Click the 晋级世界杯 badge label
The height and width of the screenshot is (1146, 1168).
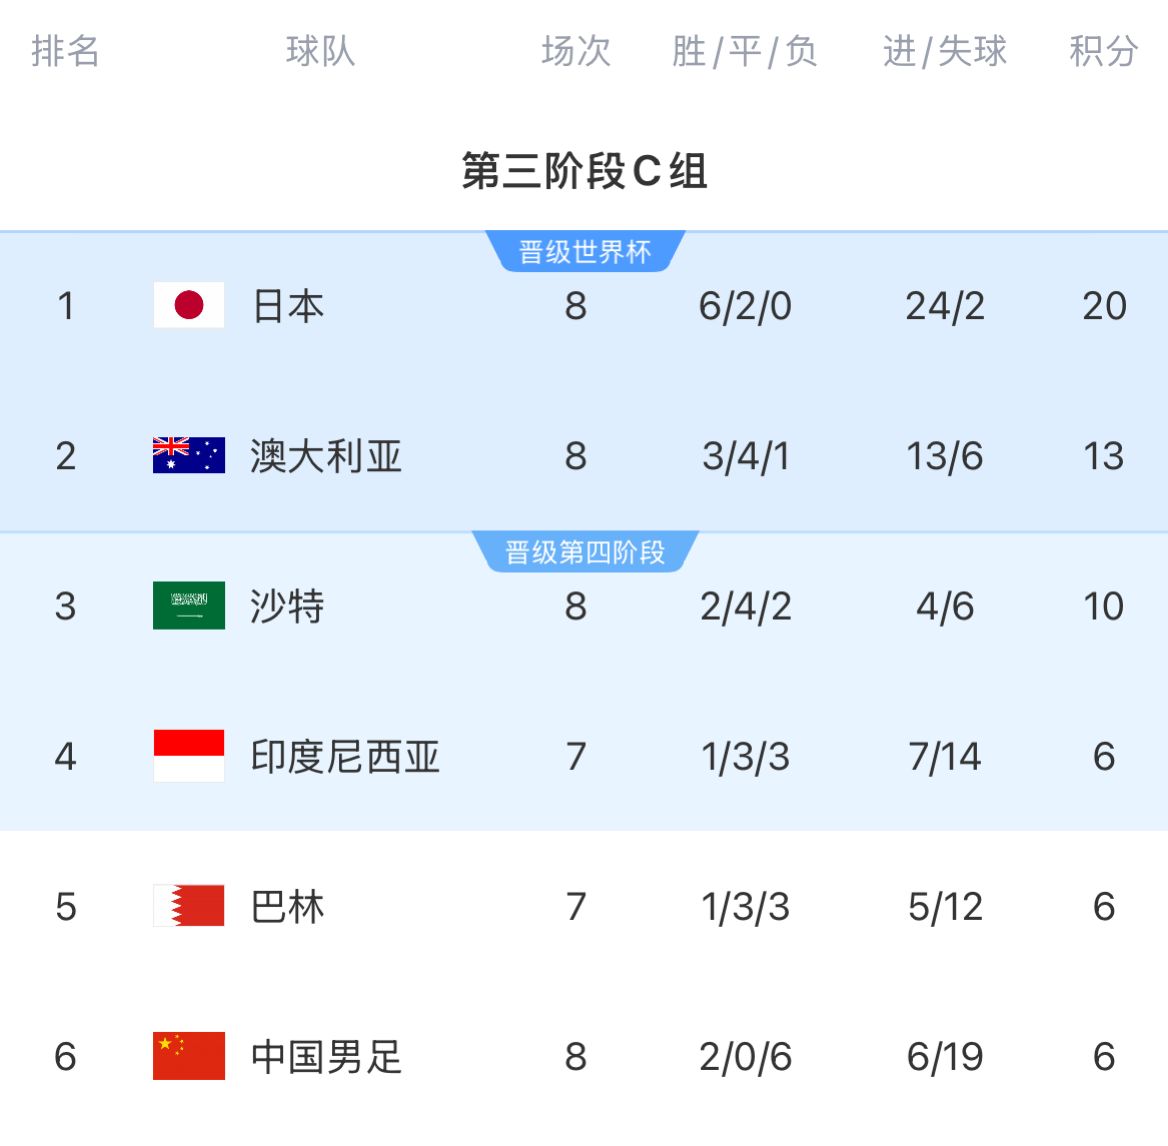click(x=585, y=252)
